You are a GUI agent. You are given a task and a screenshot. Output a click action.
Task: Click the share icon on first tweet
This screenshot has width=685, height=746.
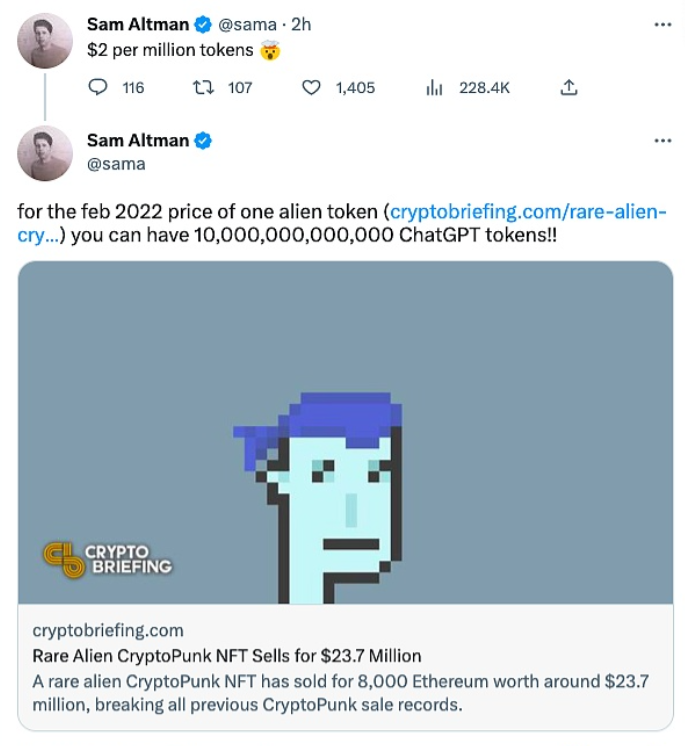[568, 88]
